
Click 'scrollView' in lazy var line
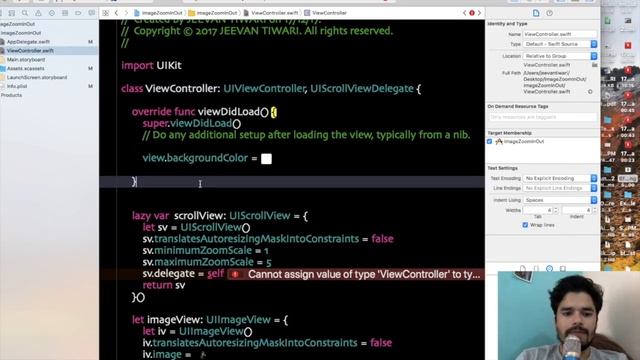tap(197, 216)
